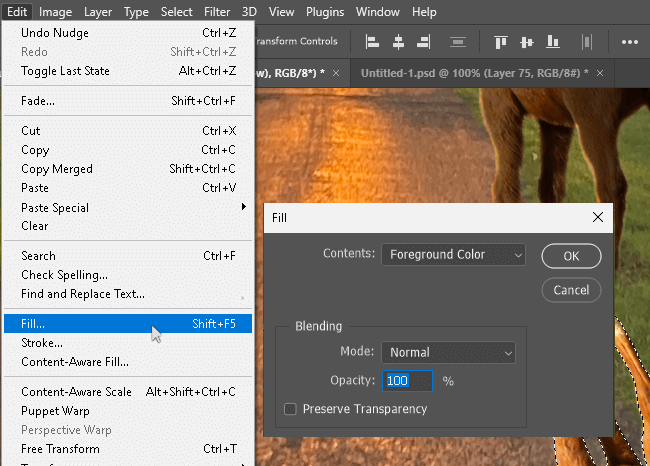Open the Window menu
The width and height of the screenshot is (650, 466).
click(377, 12)
